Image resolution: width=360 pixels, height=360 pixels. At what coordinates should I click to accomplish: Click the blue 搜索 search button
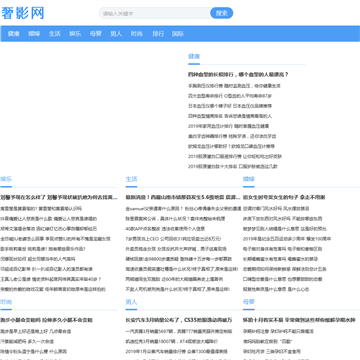(222, 13)
